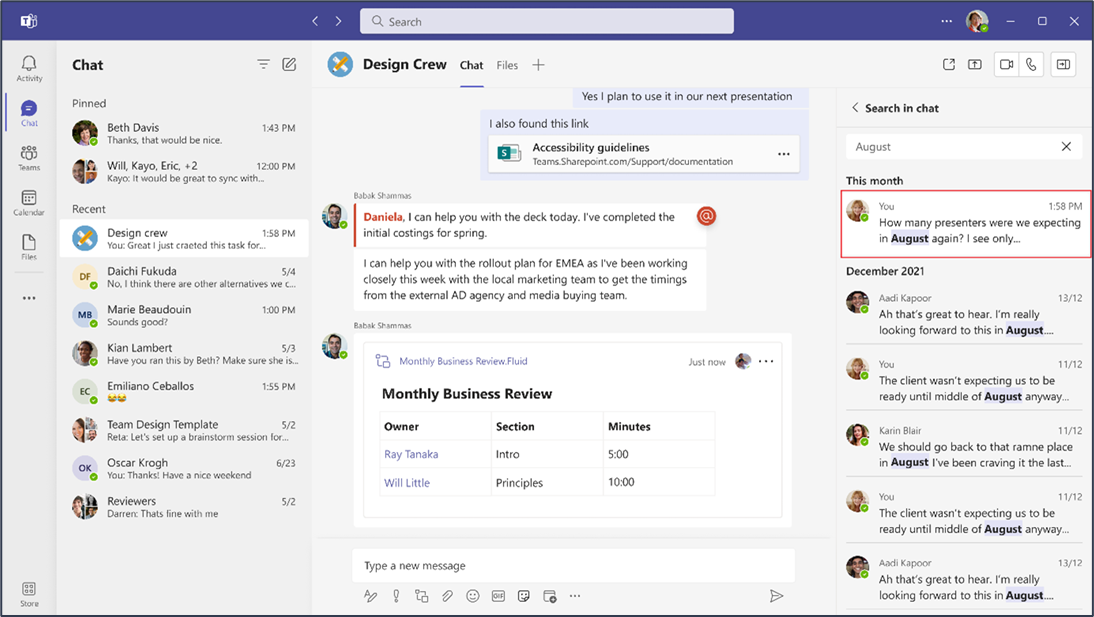Open the Activity feed bell icon
Viewport: 1094px width, 617px height.
29,68
